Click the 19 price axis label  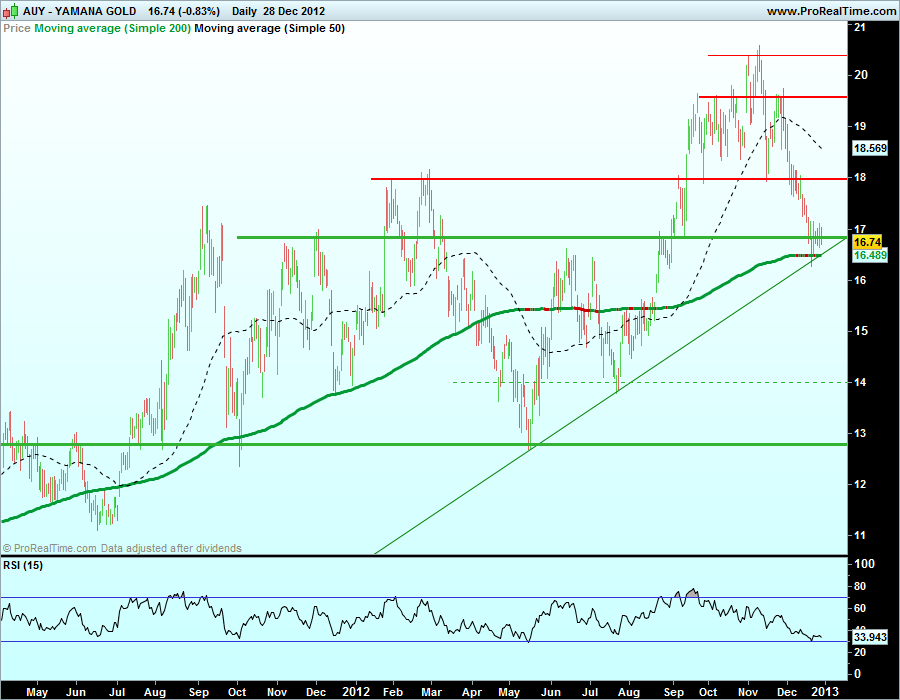(860, 126)
